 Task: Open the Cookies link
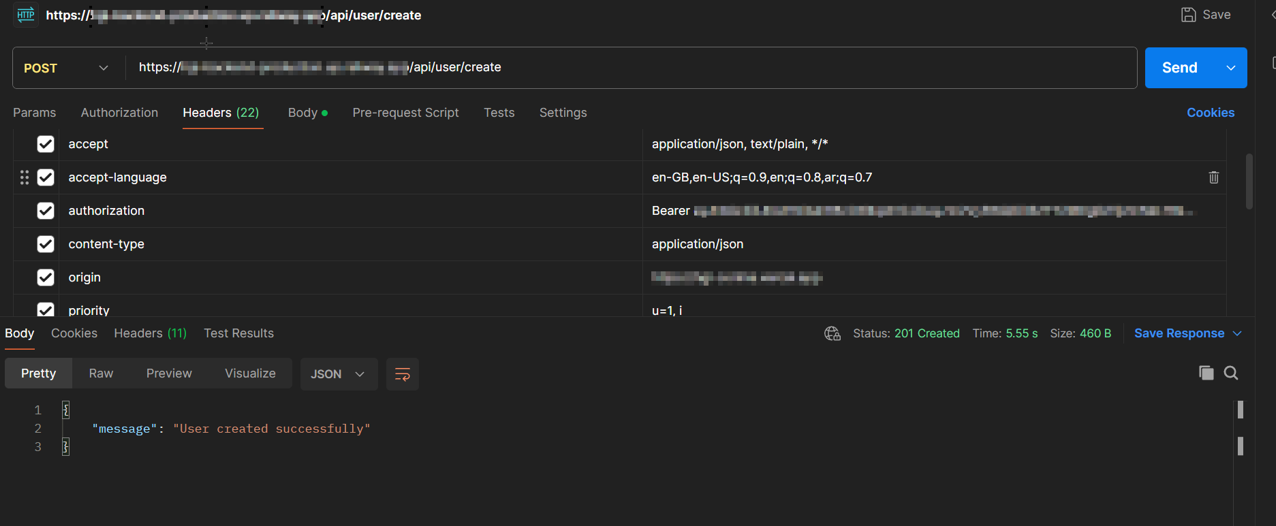point(1210,113)
